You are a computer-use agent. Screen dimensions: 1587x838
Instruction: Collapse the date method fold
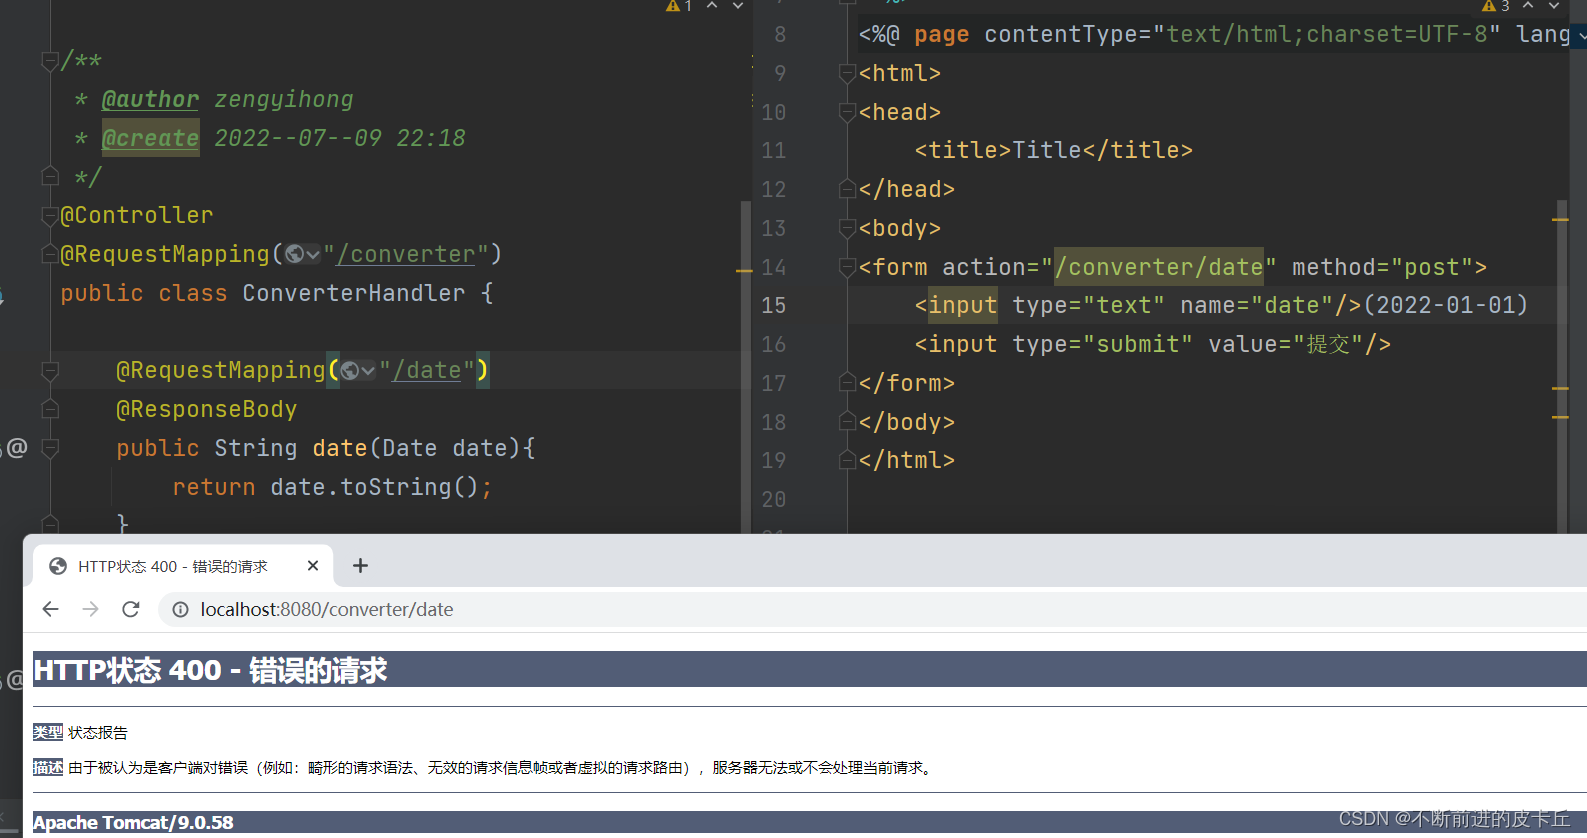pos(50,448)
